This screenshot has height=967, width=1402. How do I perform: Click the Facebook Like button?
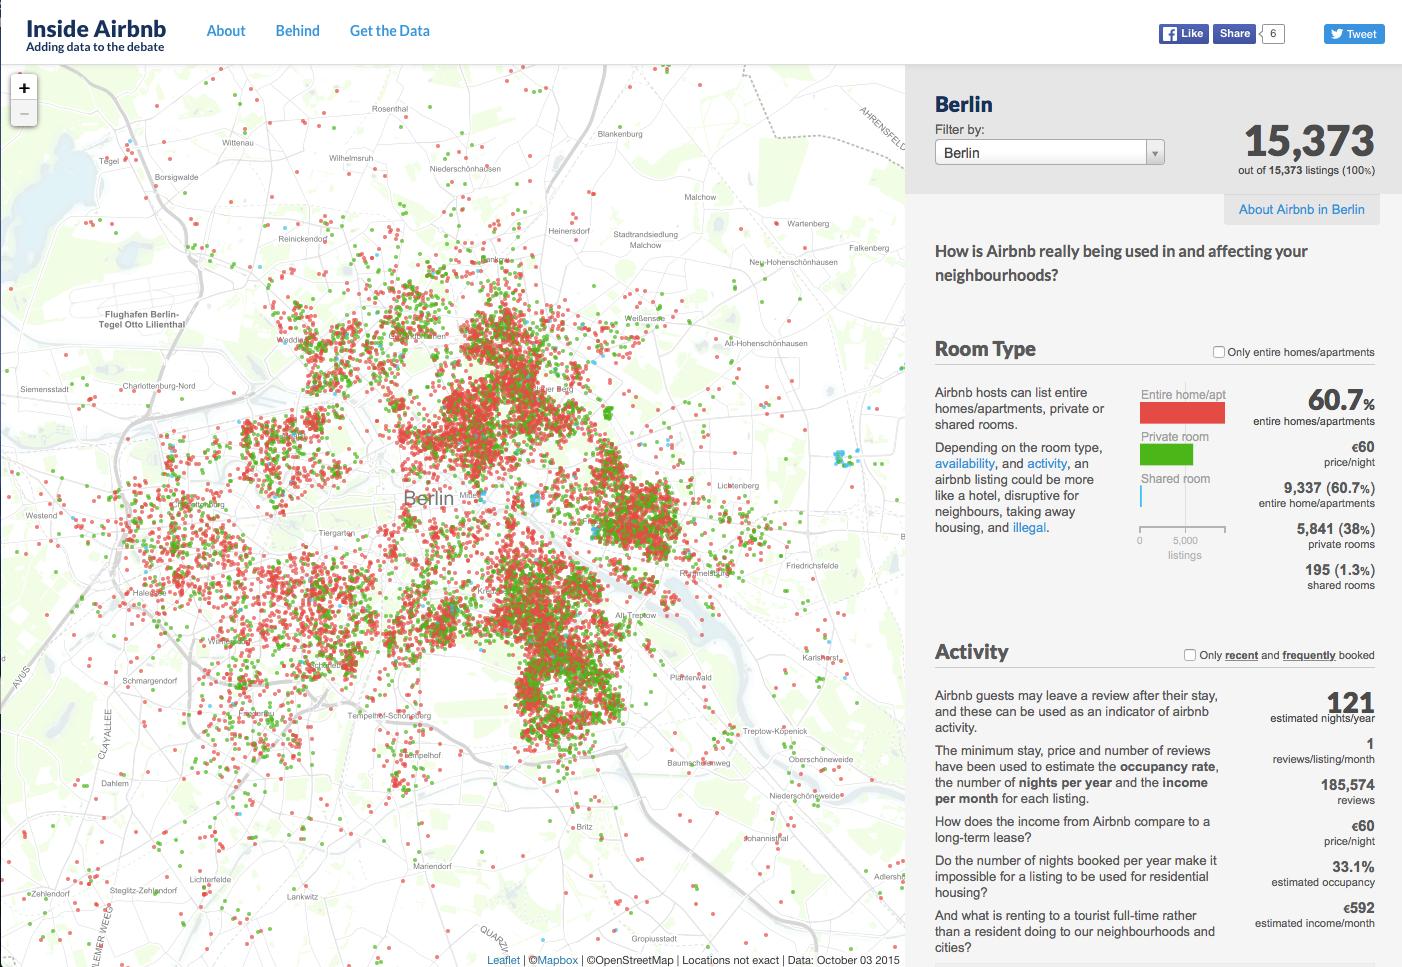[x=1183, y=34]
